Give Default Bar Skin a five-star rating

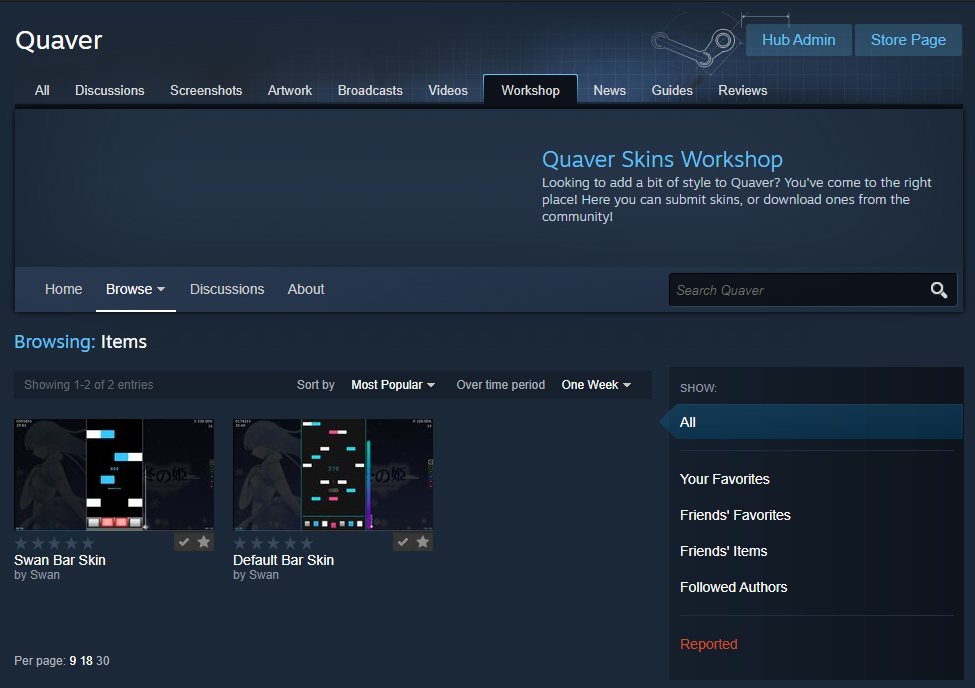click(305, 545)
